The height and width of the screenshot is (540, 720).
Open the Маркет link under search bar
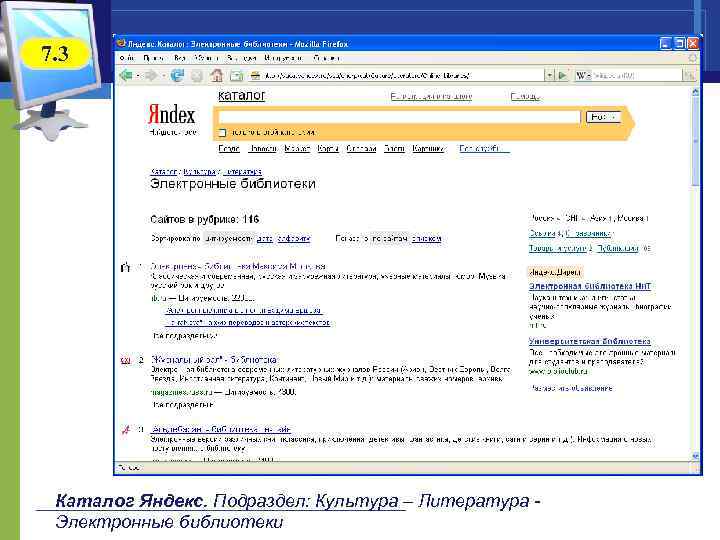pos(297,149)
